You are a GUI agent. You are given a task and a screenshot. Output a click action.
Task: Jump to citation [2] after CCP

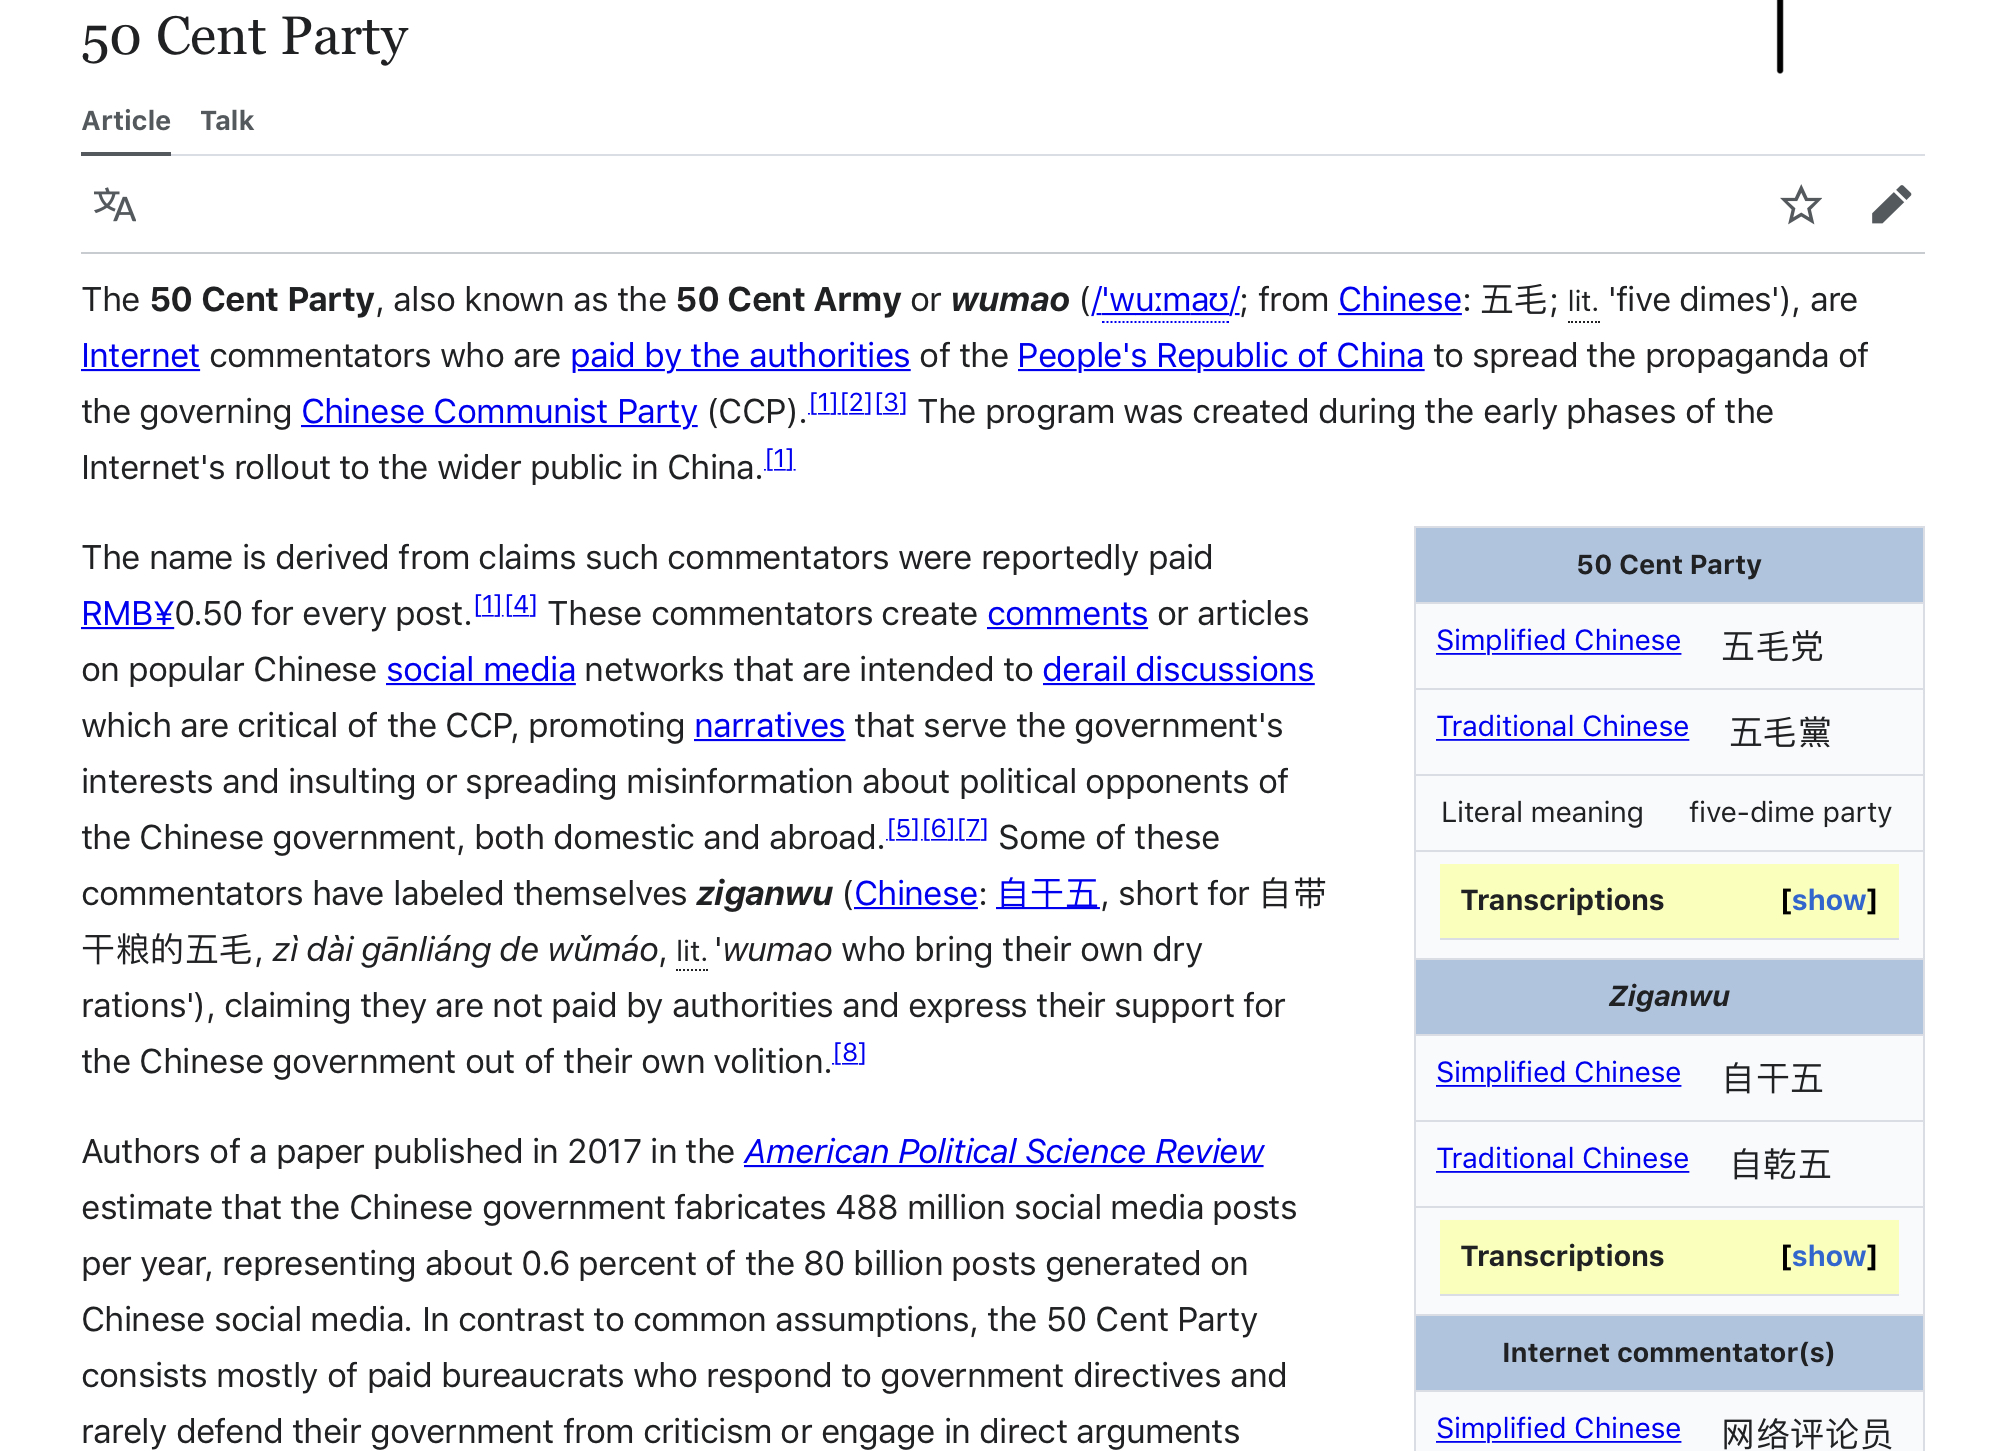(x=857, y=402)
